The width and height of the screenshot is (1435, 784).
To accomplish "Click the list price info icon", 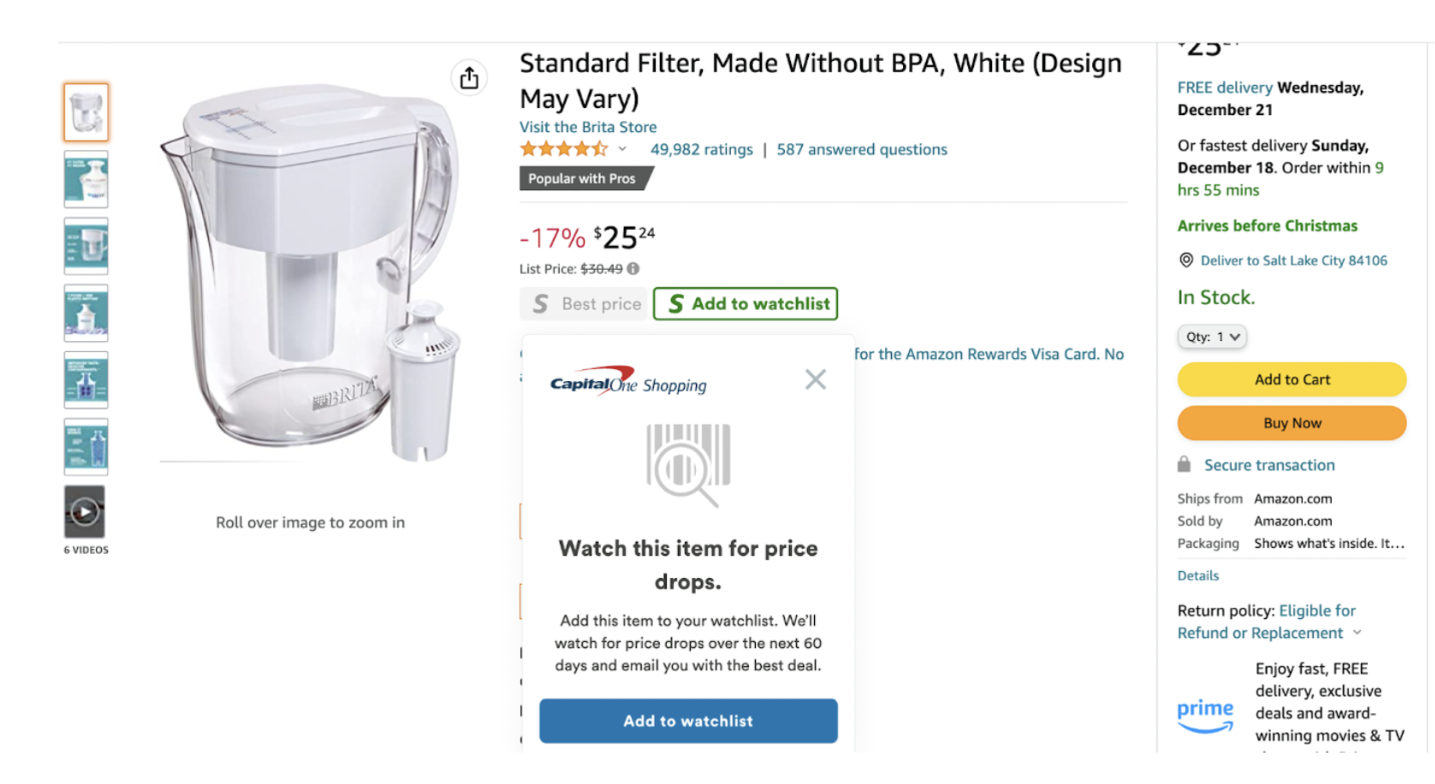I will [x=633, y=268].
